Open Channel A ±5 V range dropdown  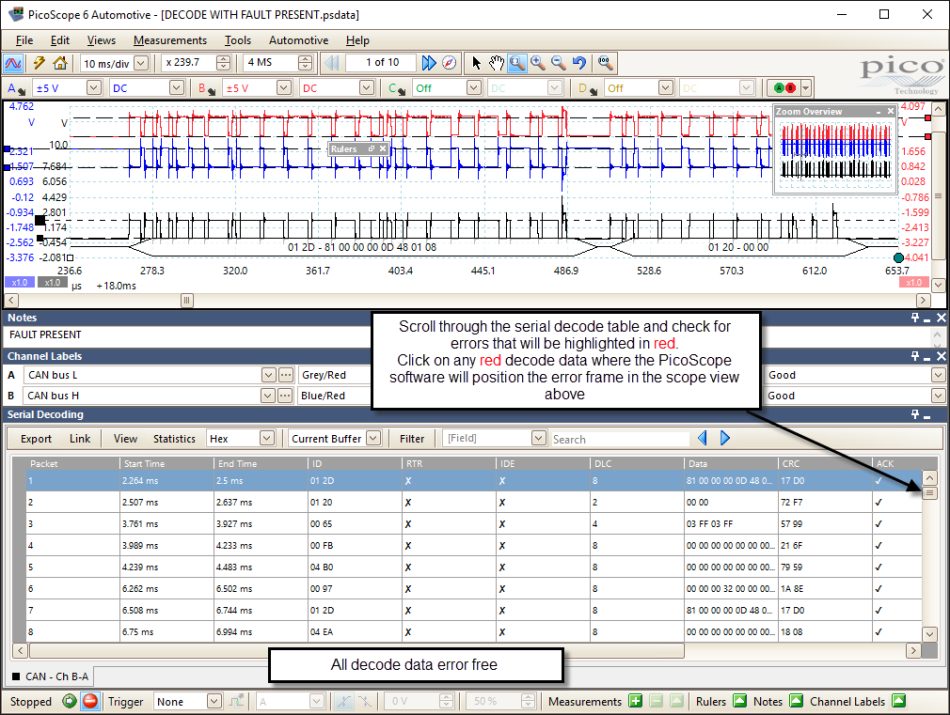[x=93, y=88]
